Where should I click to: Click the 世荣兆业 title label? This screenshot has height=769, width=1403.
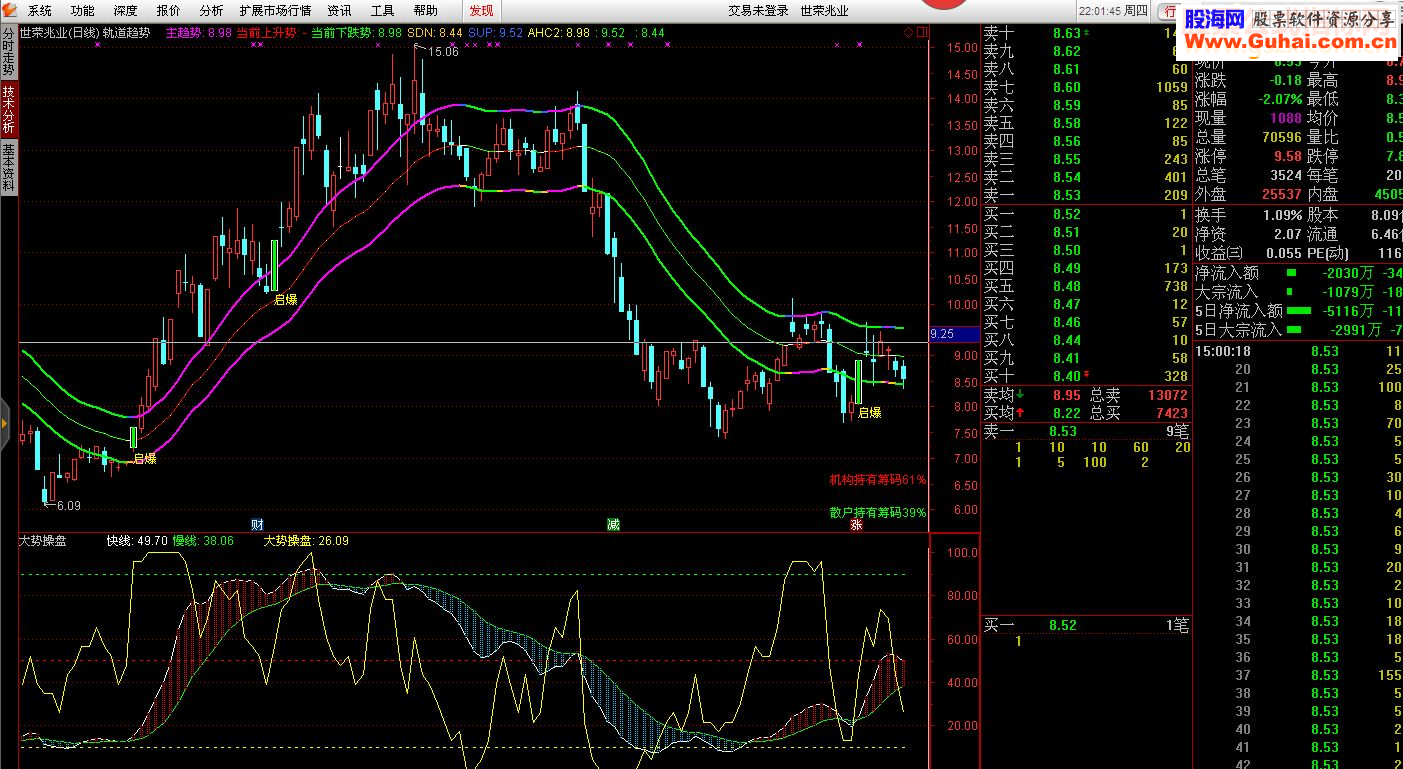[x=824, y=11]
